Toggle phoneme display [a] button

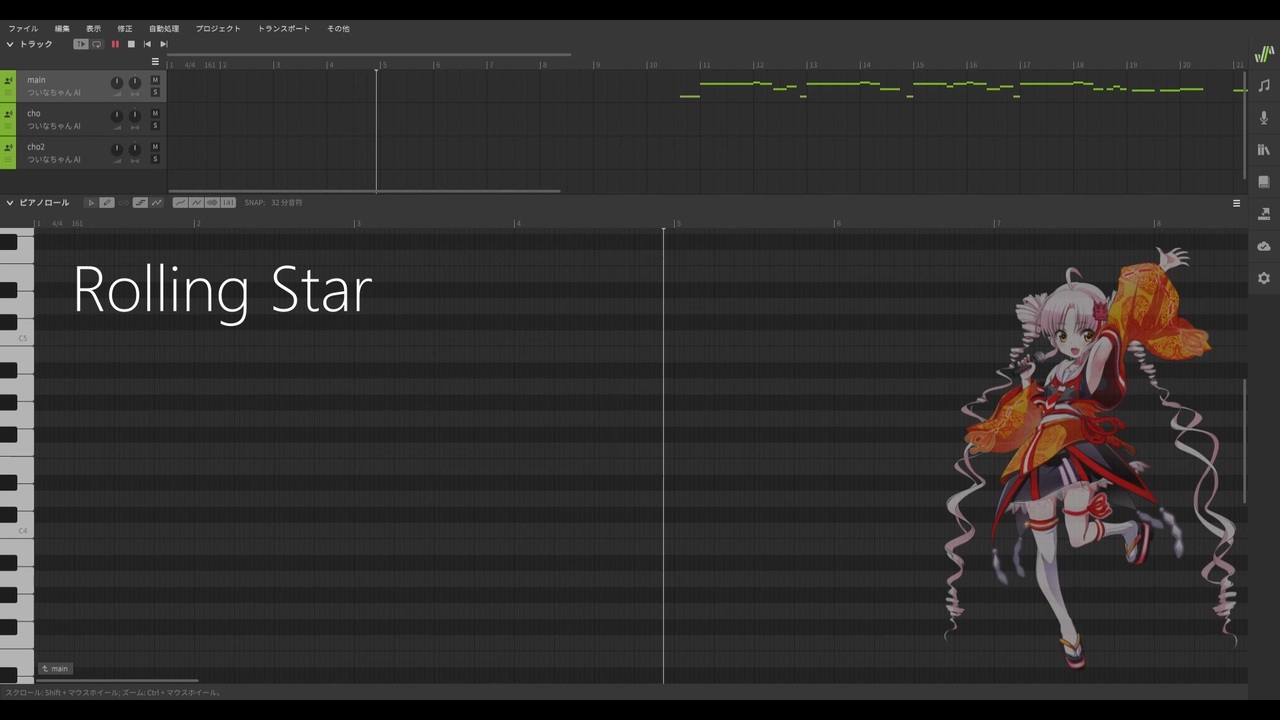(228, 203)
